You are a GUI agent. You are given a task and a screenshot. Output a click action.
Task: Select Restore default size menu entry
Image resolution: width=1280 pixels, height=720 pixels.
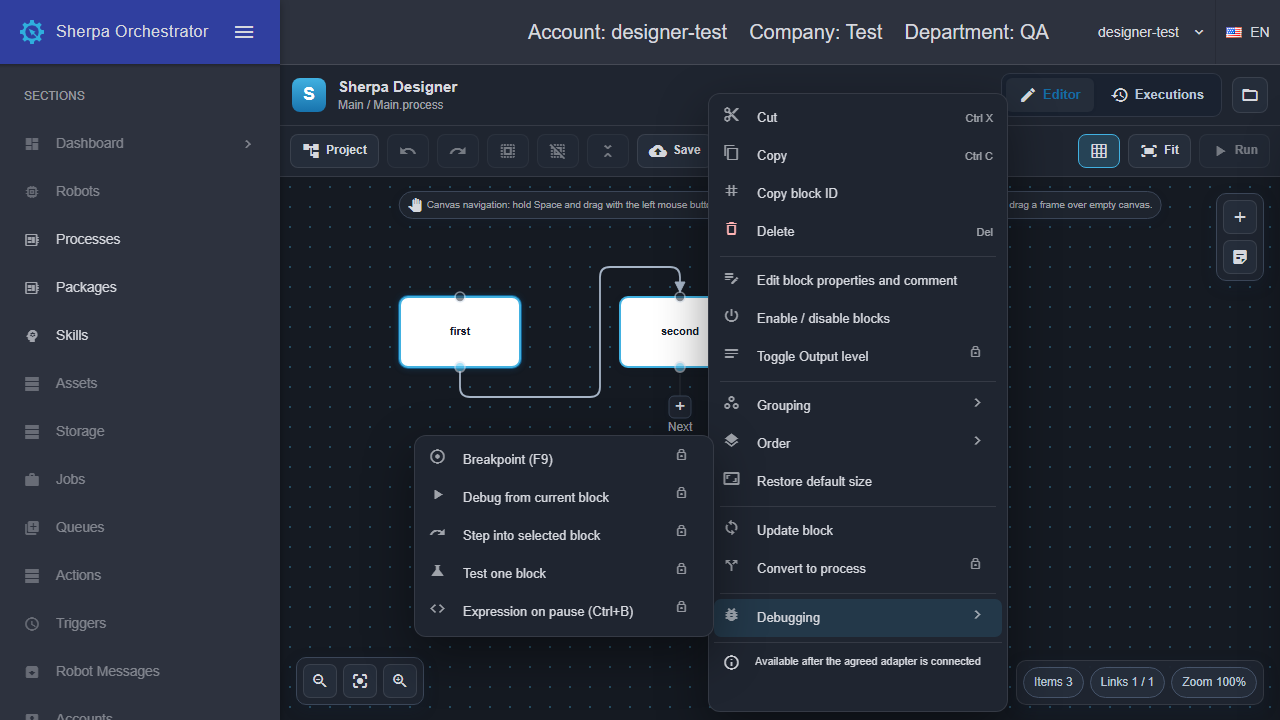pos(857,481)
